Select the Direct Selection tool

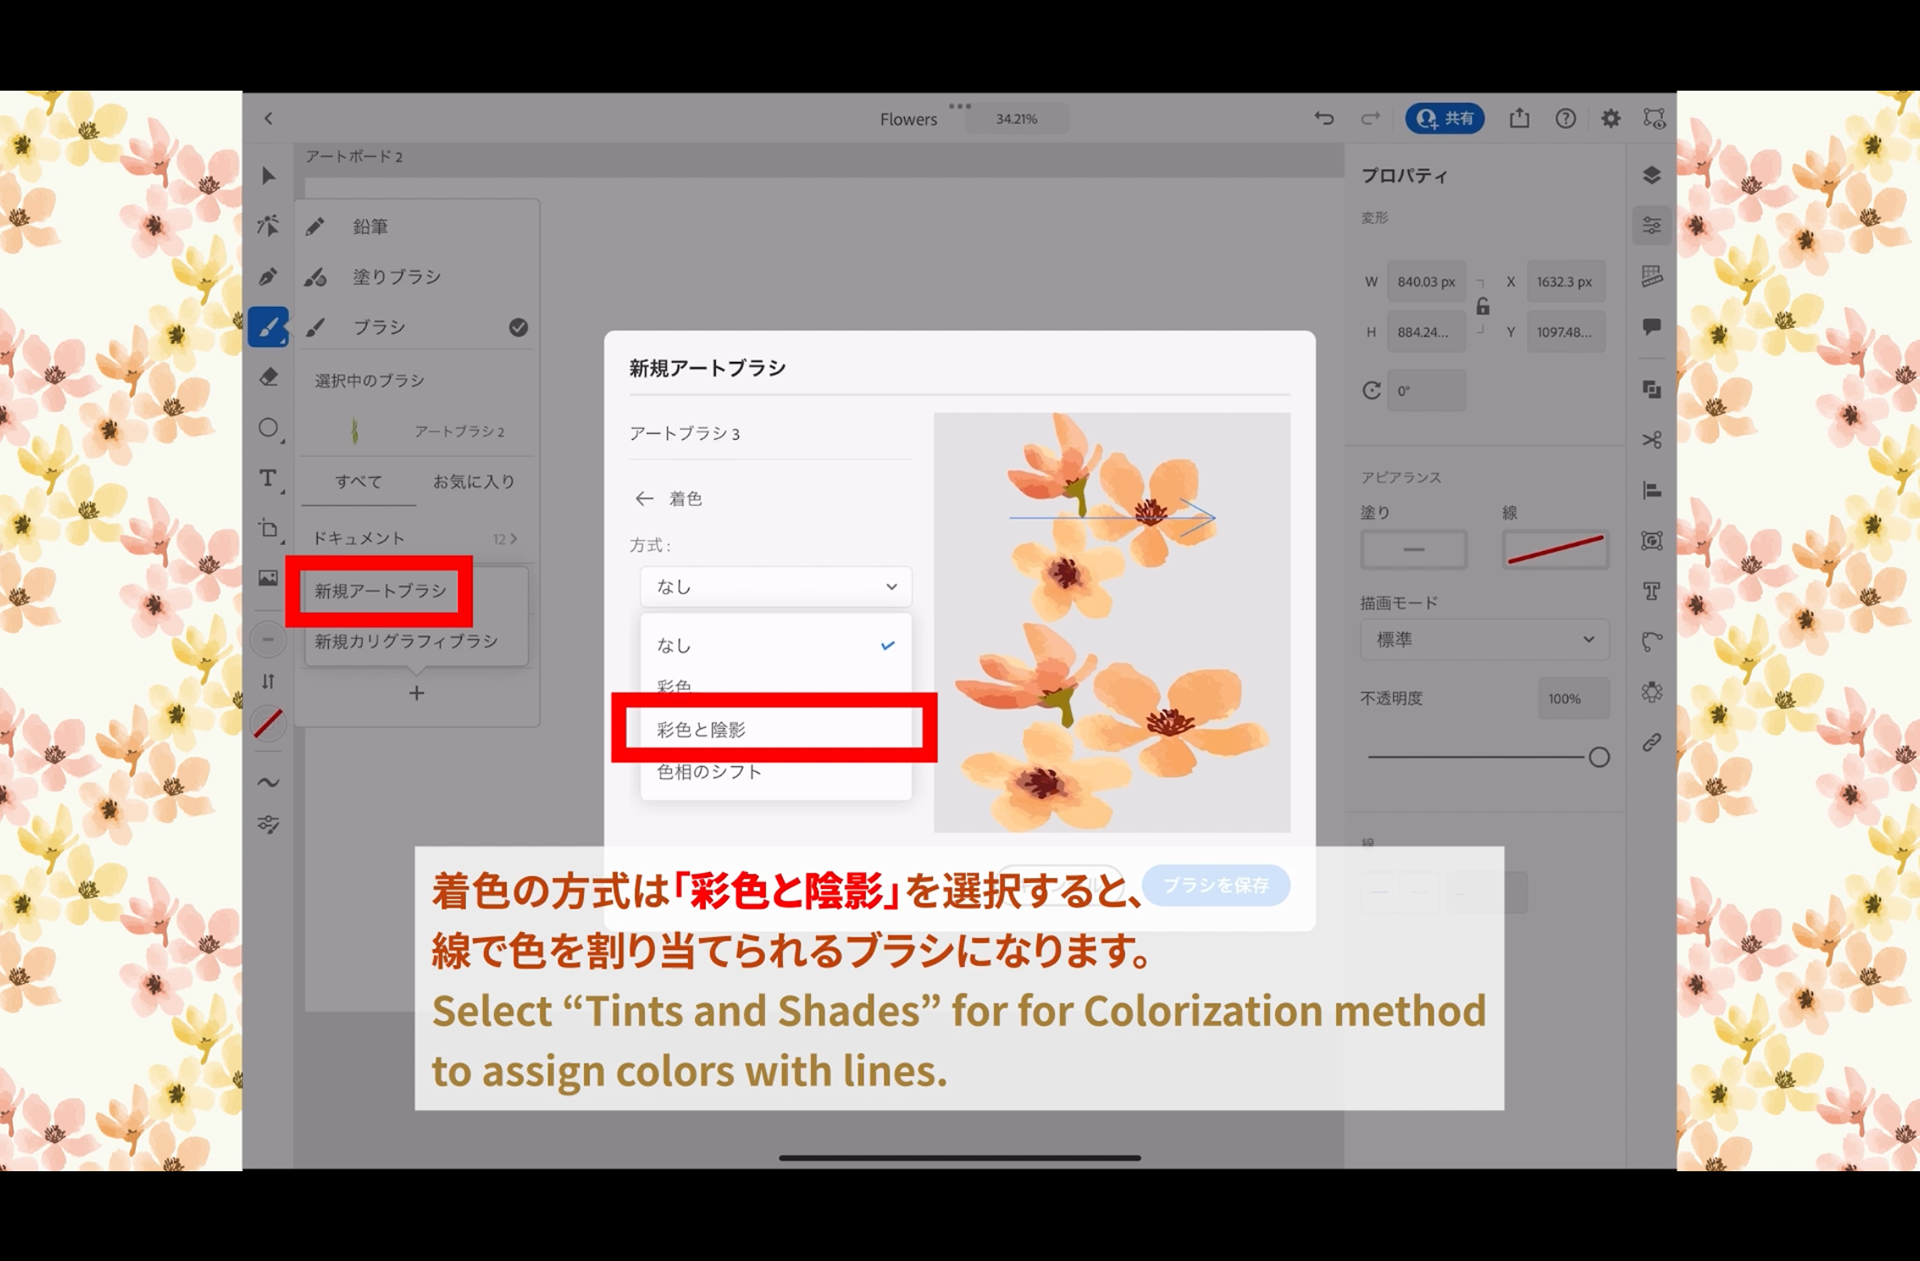click(x=268, y=226)
